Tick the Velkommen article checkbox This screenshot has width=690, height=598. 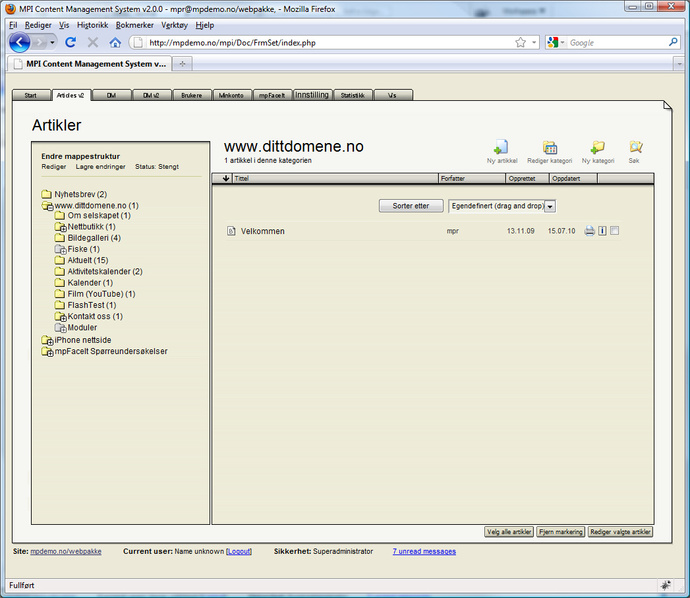click(x=615, y=231)
